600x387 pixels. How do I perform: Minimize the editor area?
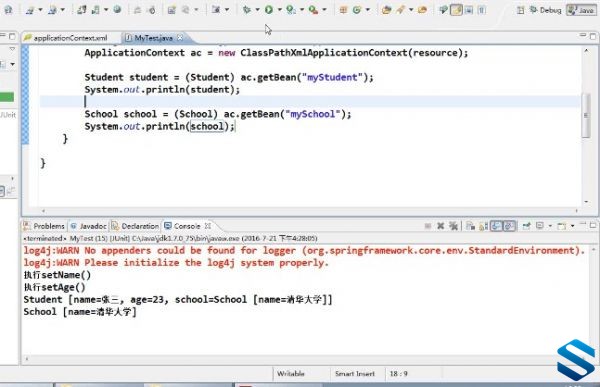point(583,35)
